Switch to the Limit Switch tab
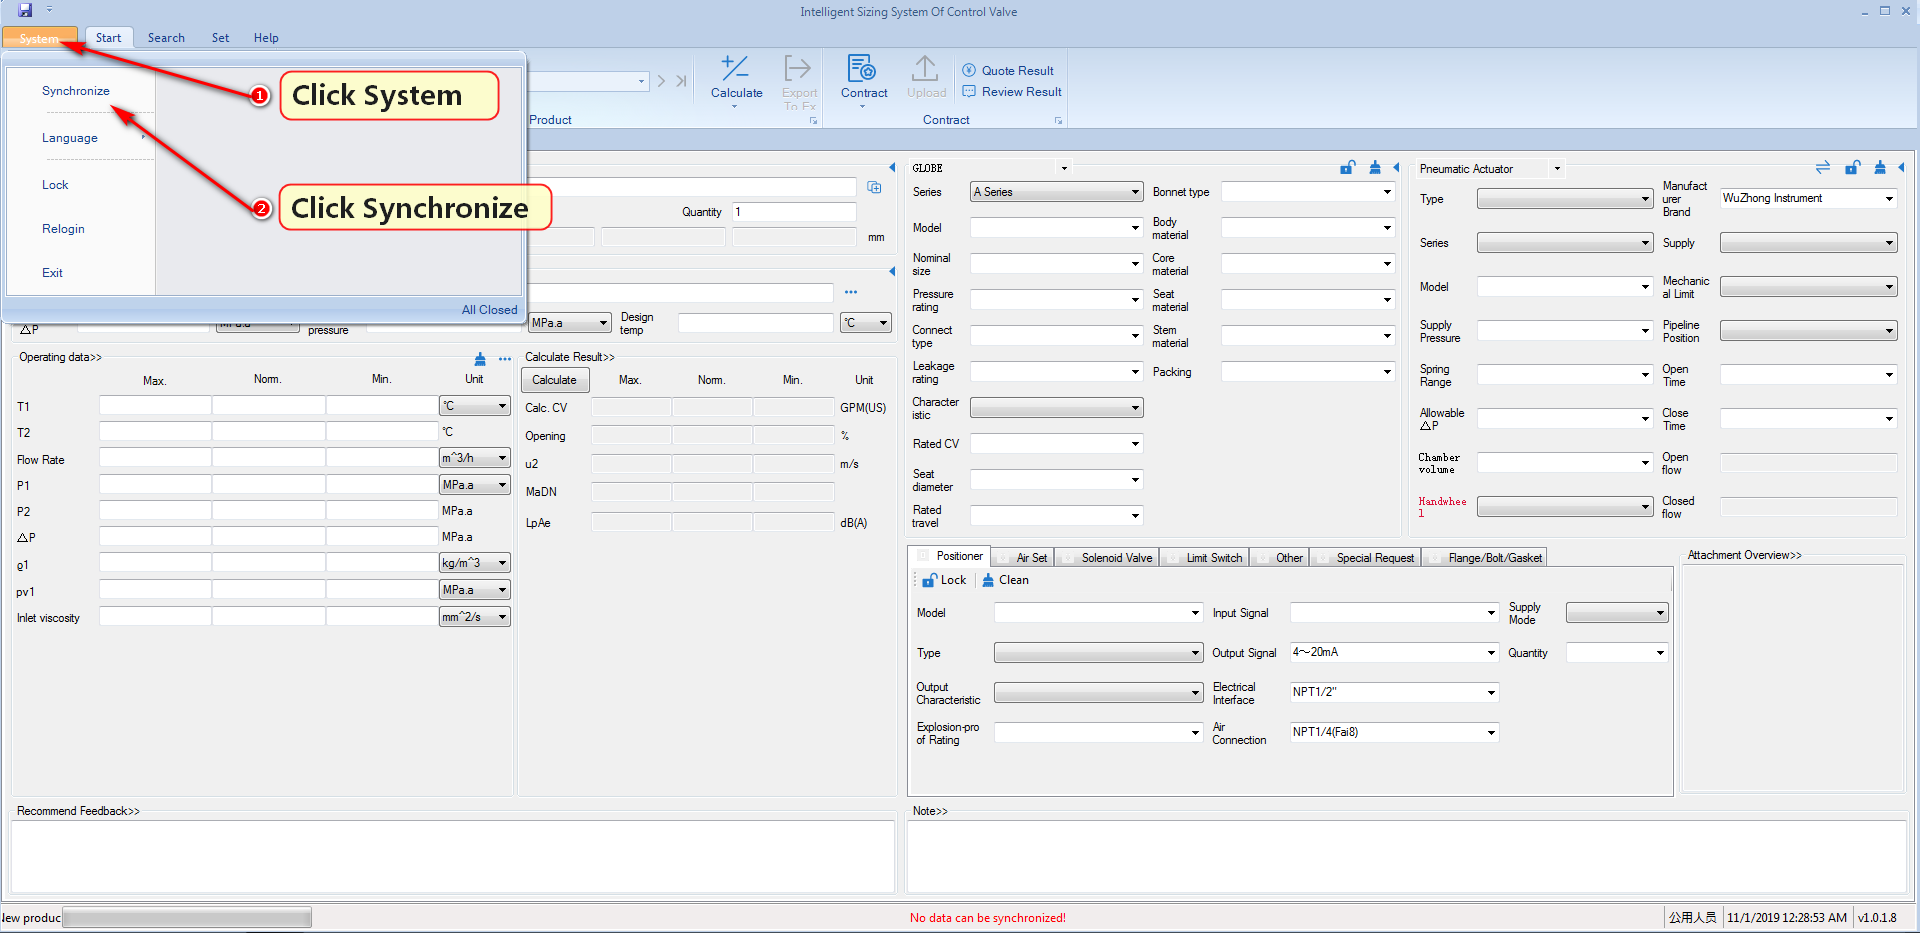Image resolution: width=1920 pixels, height=933 pixels. click(1213, 558)
